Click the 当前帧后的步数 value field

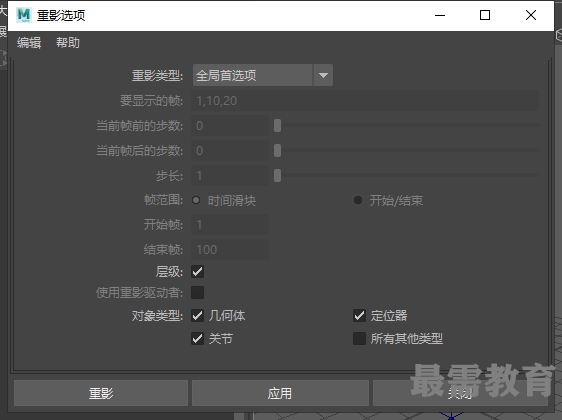(x=230, y=151)
